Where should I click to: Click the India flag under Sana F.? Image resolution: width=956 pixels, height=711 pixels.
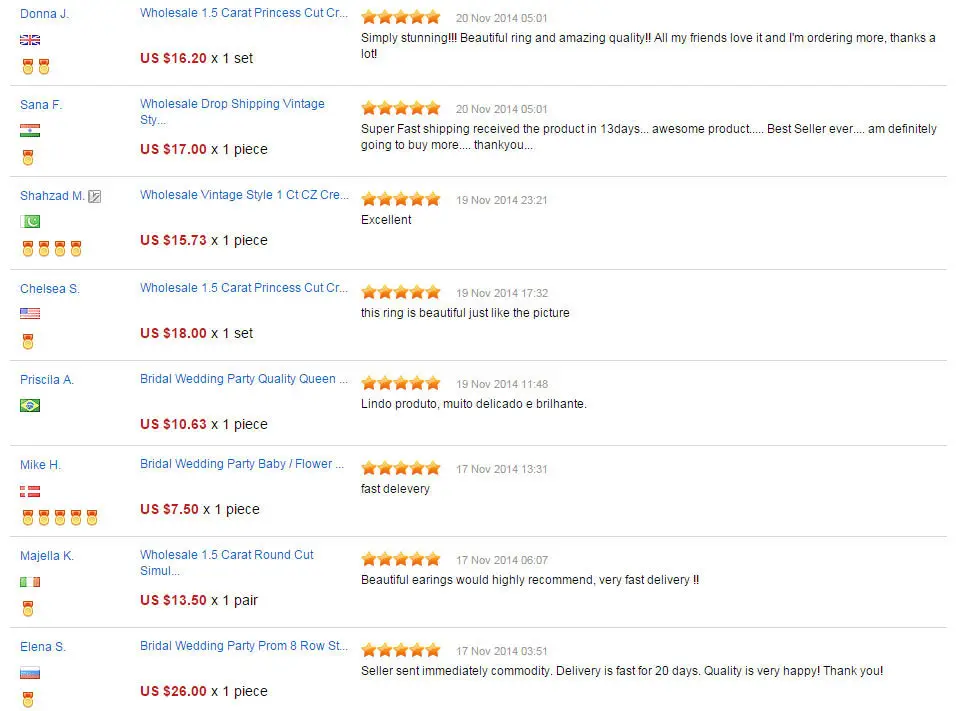coord(30,130)
